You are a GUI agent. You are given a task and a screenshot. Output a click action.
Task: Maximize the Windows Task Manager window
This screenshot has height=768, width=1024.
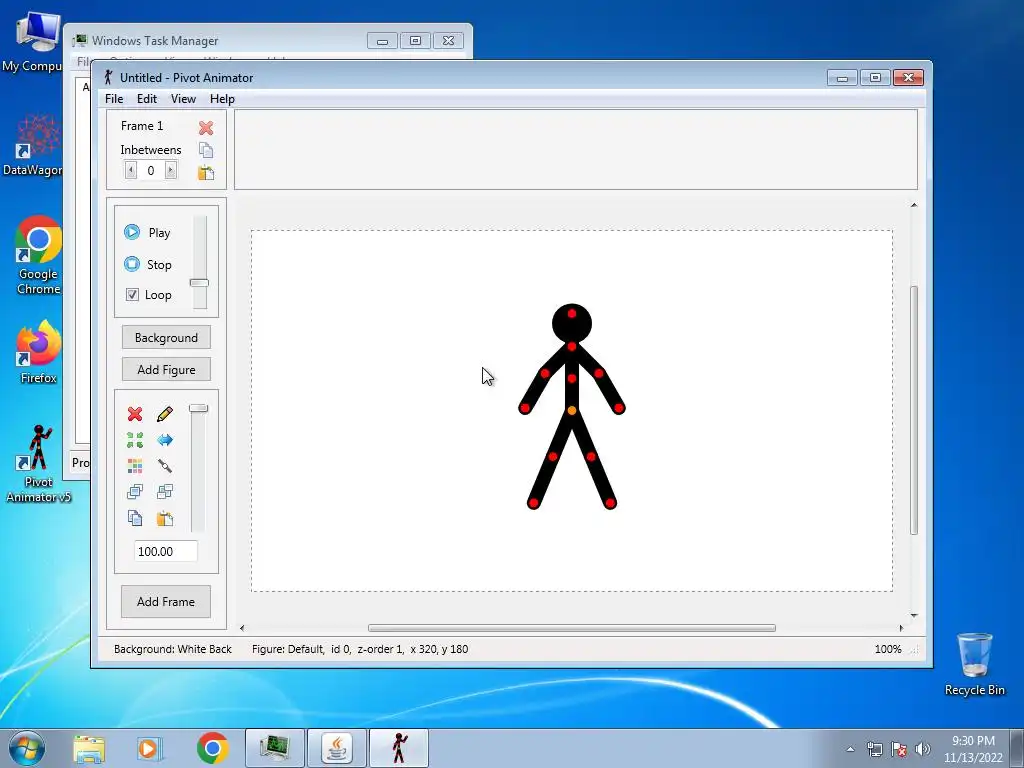click(415, 40)
